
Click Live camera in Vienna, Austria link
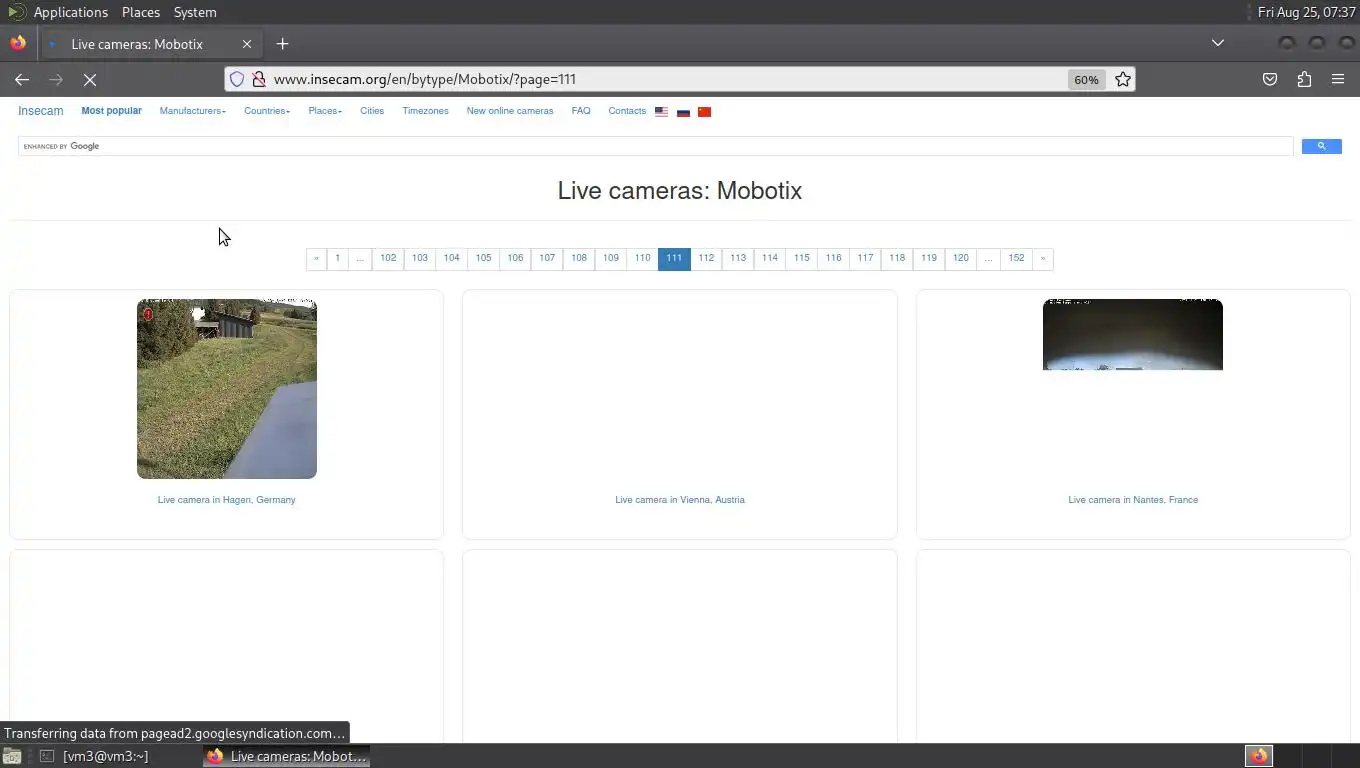click(x=680, y=500)
